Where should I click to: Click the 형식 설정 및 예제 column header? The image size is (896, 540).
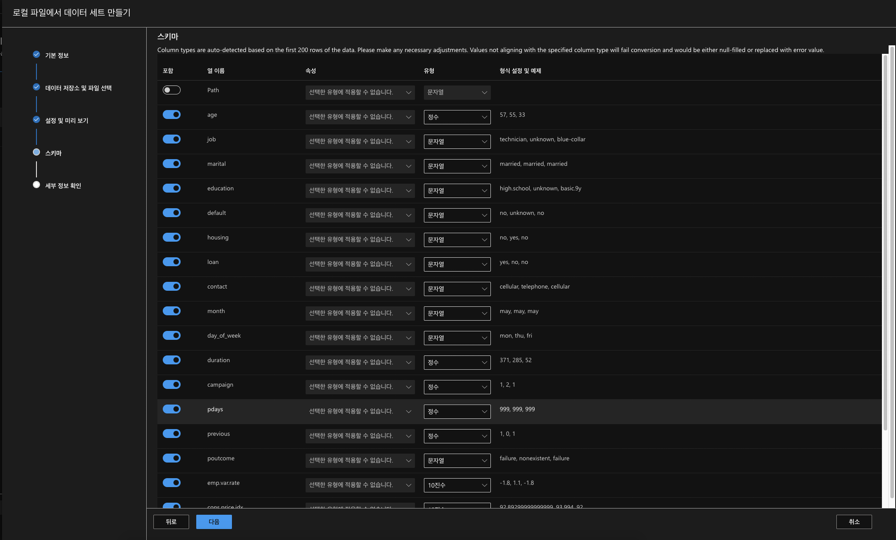pos(520,71)
